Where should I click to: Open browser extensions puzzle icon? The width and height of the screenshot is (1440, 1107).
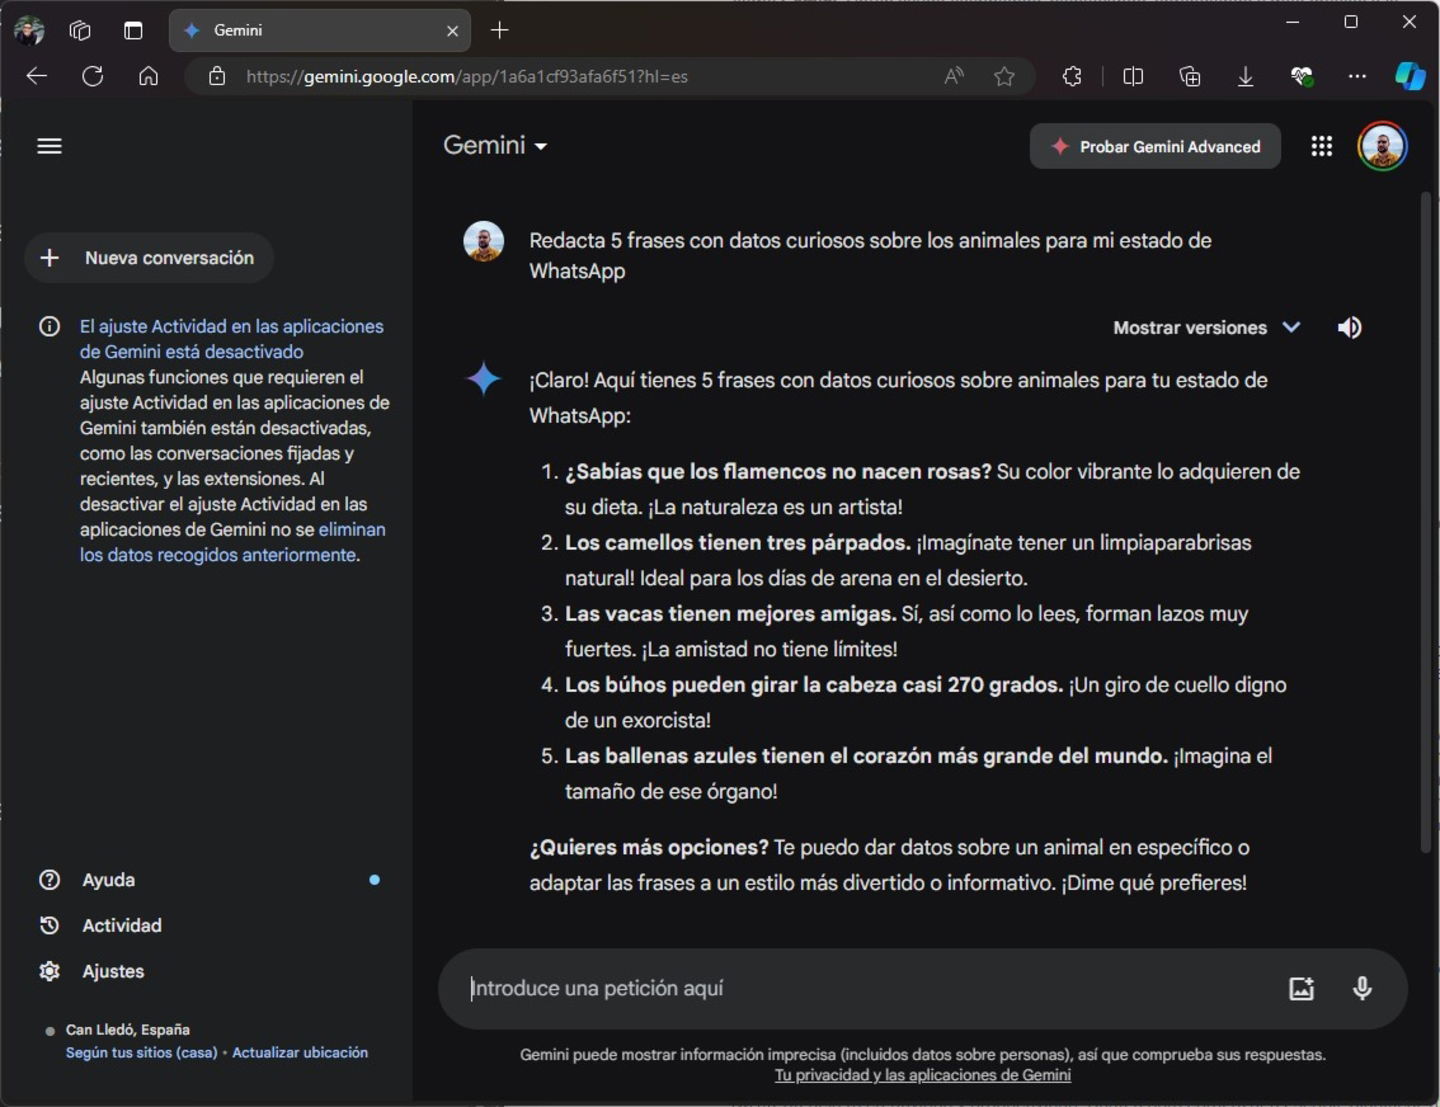(x=1072, y=76)
